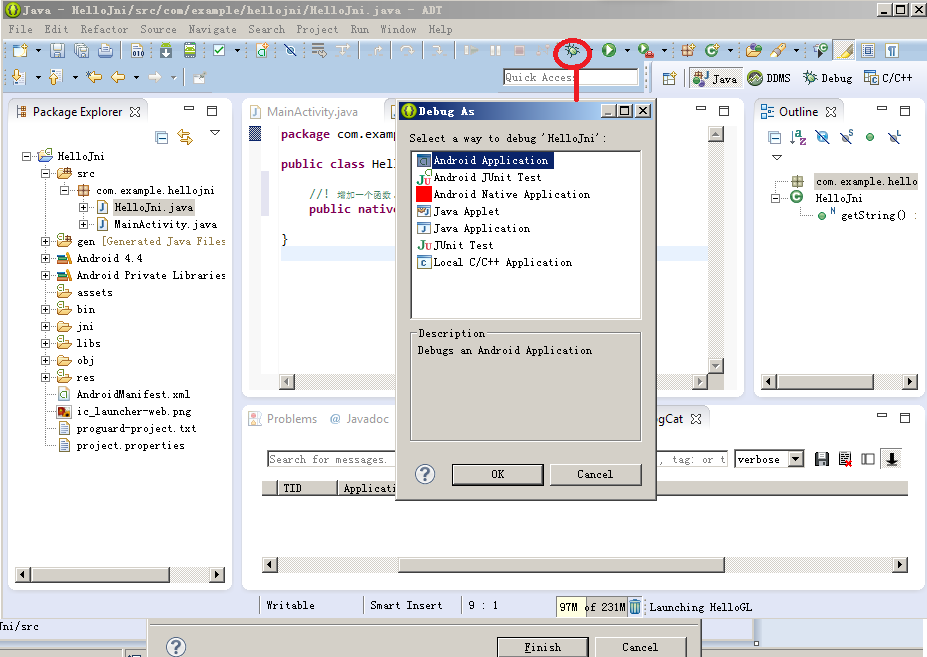Viewport: 927px width, 657px height.
Task: Toggle LogCat scroll lock down-arrow button
Action: click(891, 459)
